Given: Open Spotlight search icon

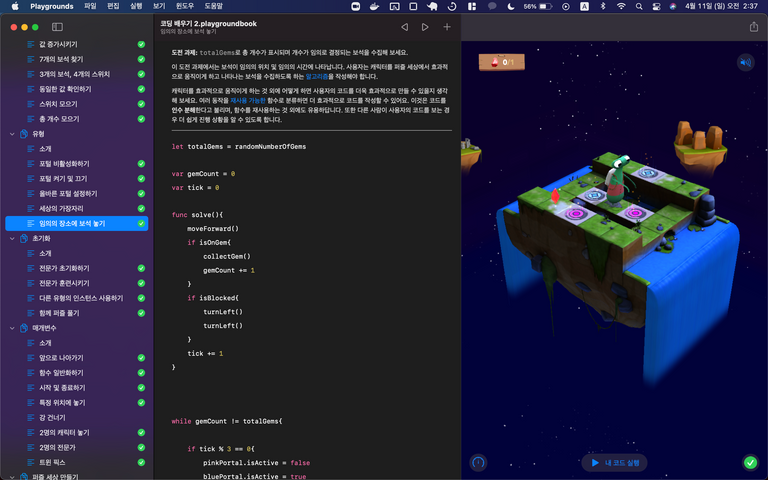Looking at the screenshot, I should [x=639, y=6].
